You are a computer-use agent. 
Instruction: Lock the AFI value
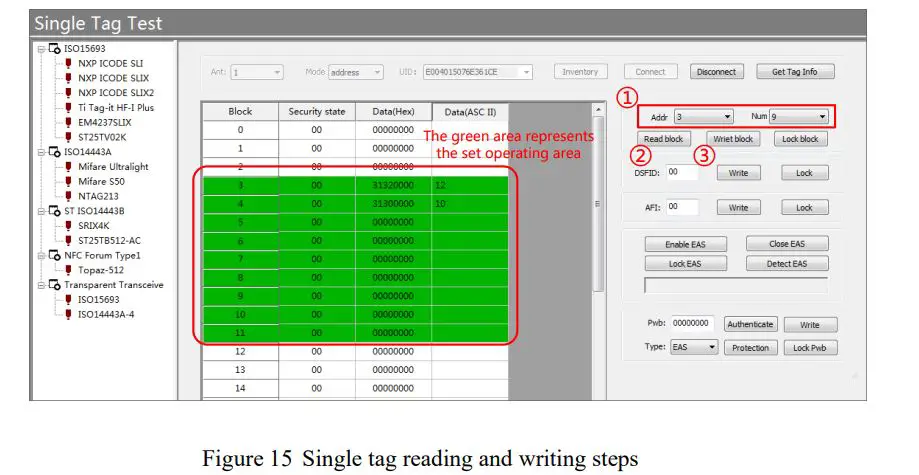click(x=804, y=208)
